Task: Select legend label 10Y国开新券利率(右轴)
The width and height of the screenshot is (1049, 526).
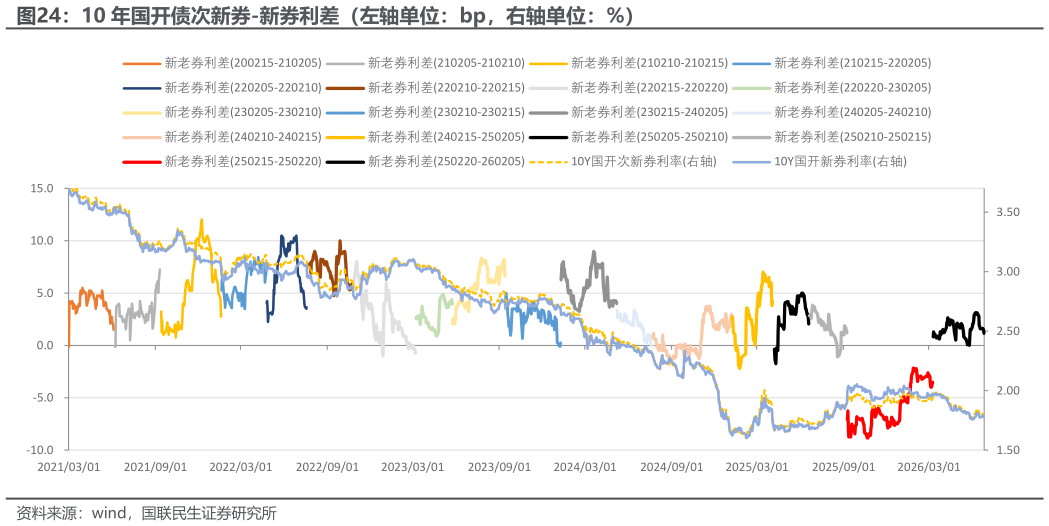Action: pos(841,162)
